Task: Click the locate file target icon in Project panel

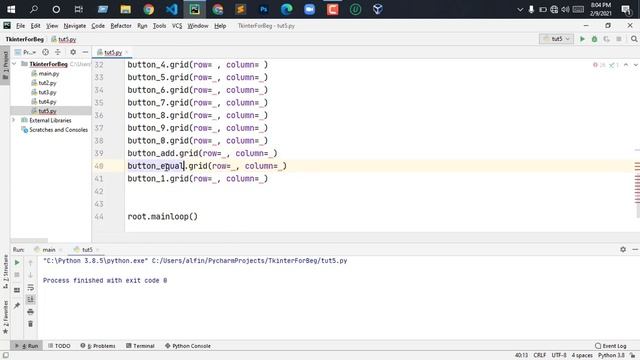Action: coord(45,52)
